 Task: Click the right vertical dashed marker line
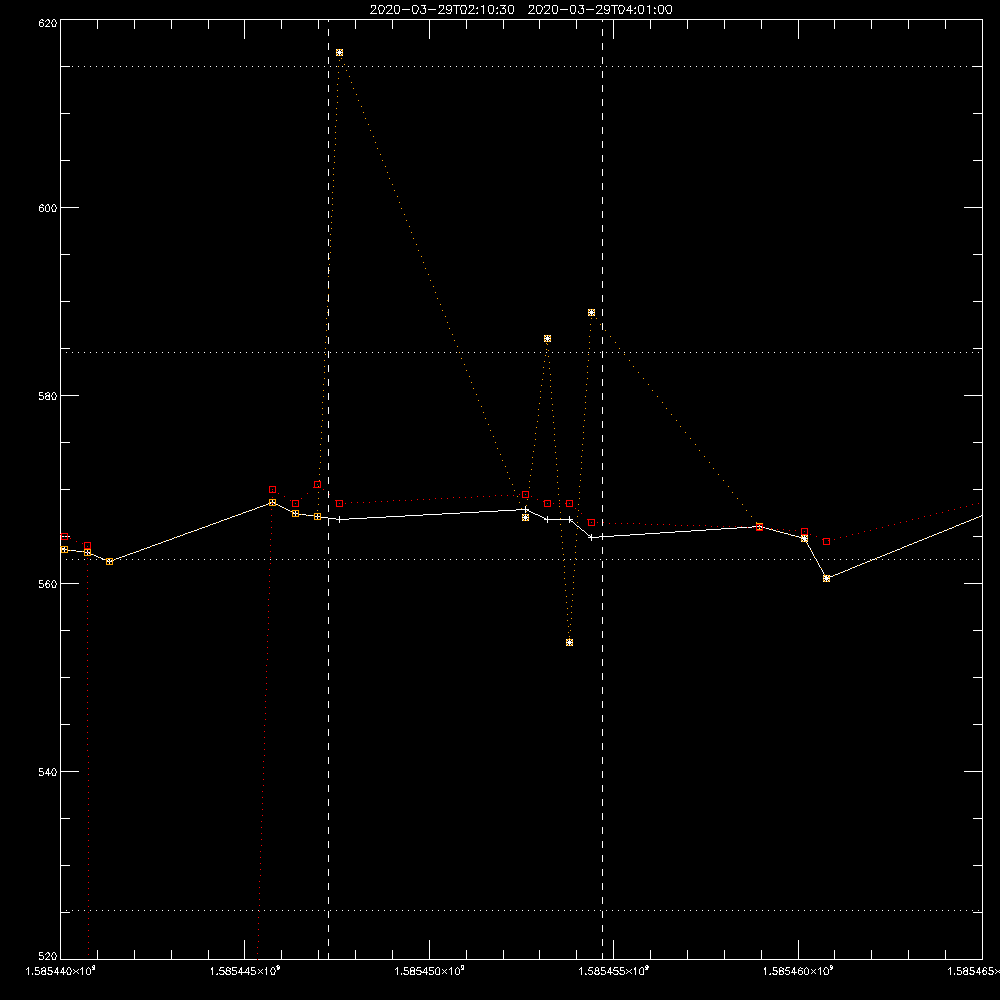(603, 489)
